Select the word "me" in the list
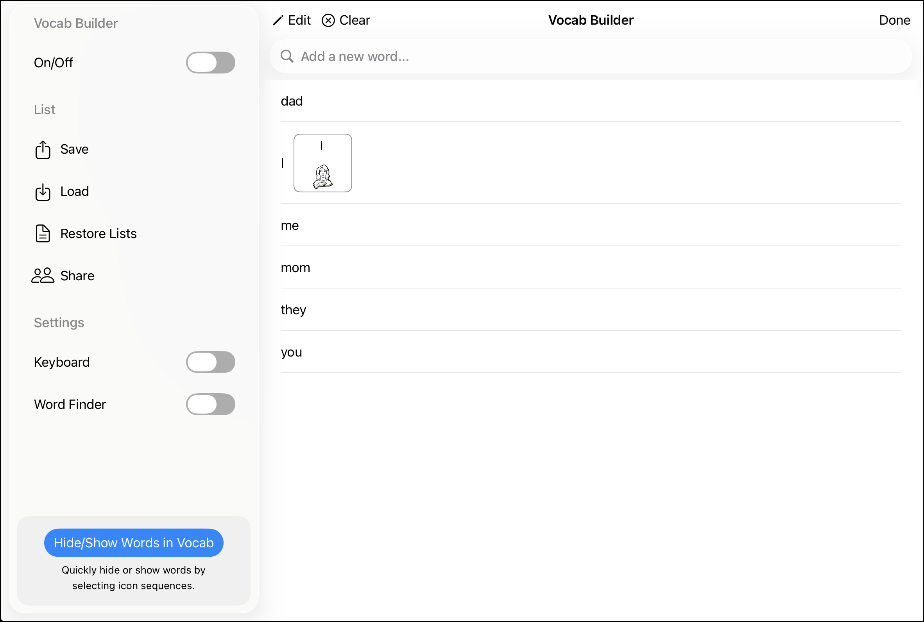The height and width of the screenshot is (622, 924). 290,226
